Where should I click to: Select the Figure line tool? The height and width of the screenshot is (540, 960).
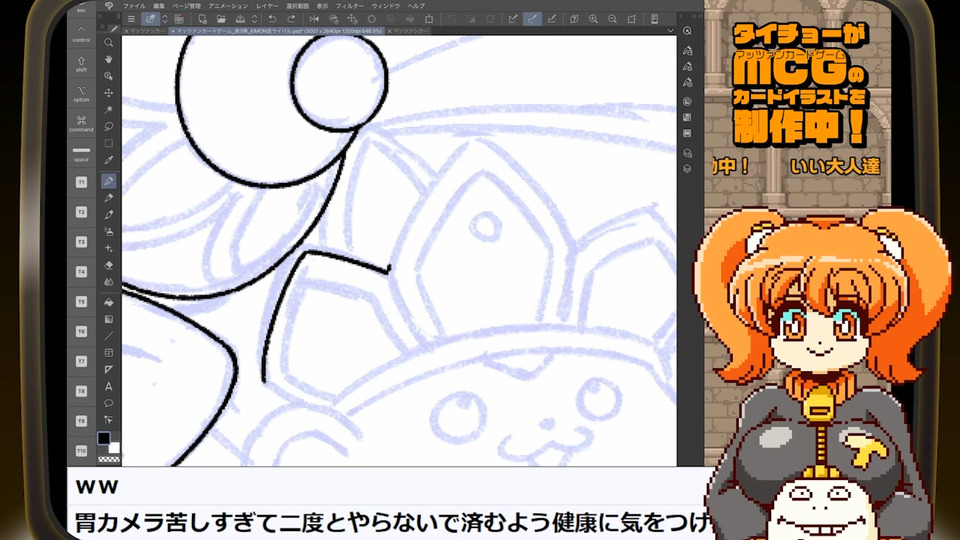pyautogui.click(x=108, y=336)
